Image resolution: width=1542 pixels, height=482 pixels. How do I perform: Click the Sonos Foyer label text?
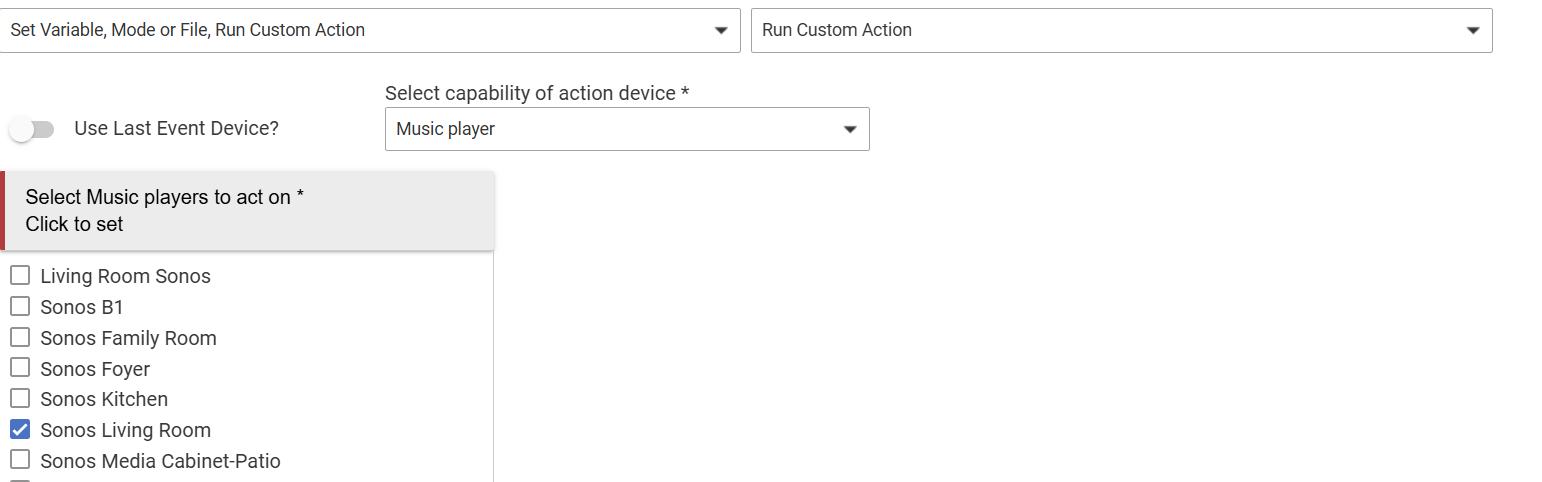95,368
